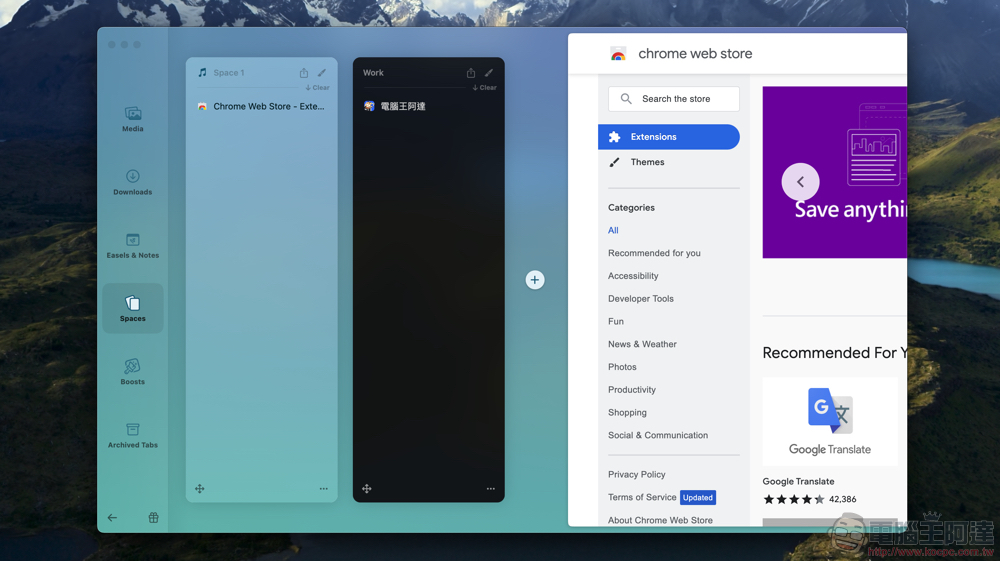Add a new space with plus button
This screenshot has height=561, width=1000.
coord(534,280)
